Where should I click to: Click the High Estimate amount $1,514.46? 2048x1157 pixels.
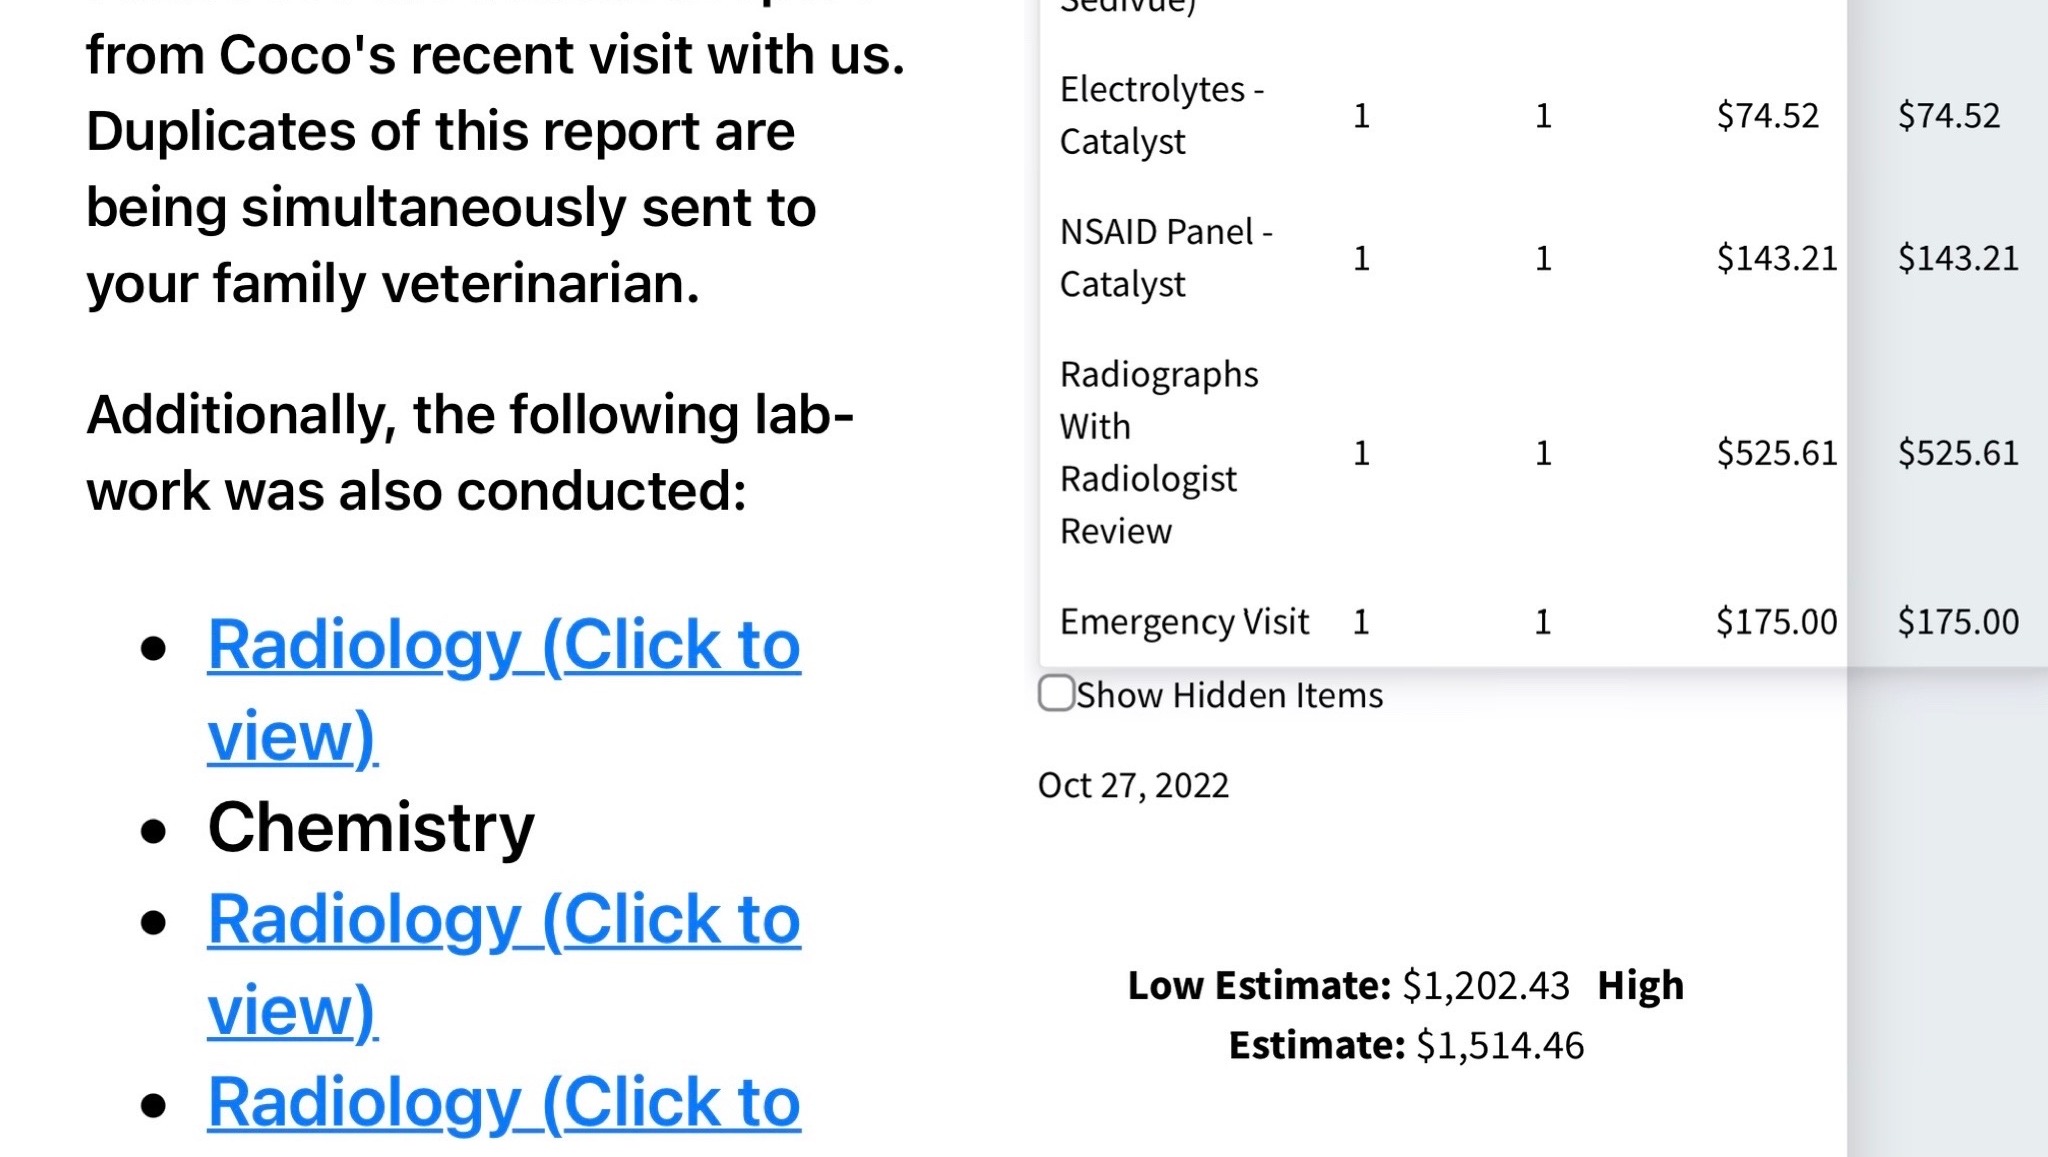(1500, 1046)
